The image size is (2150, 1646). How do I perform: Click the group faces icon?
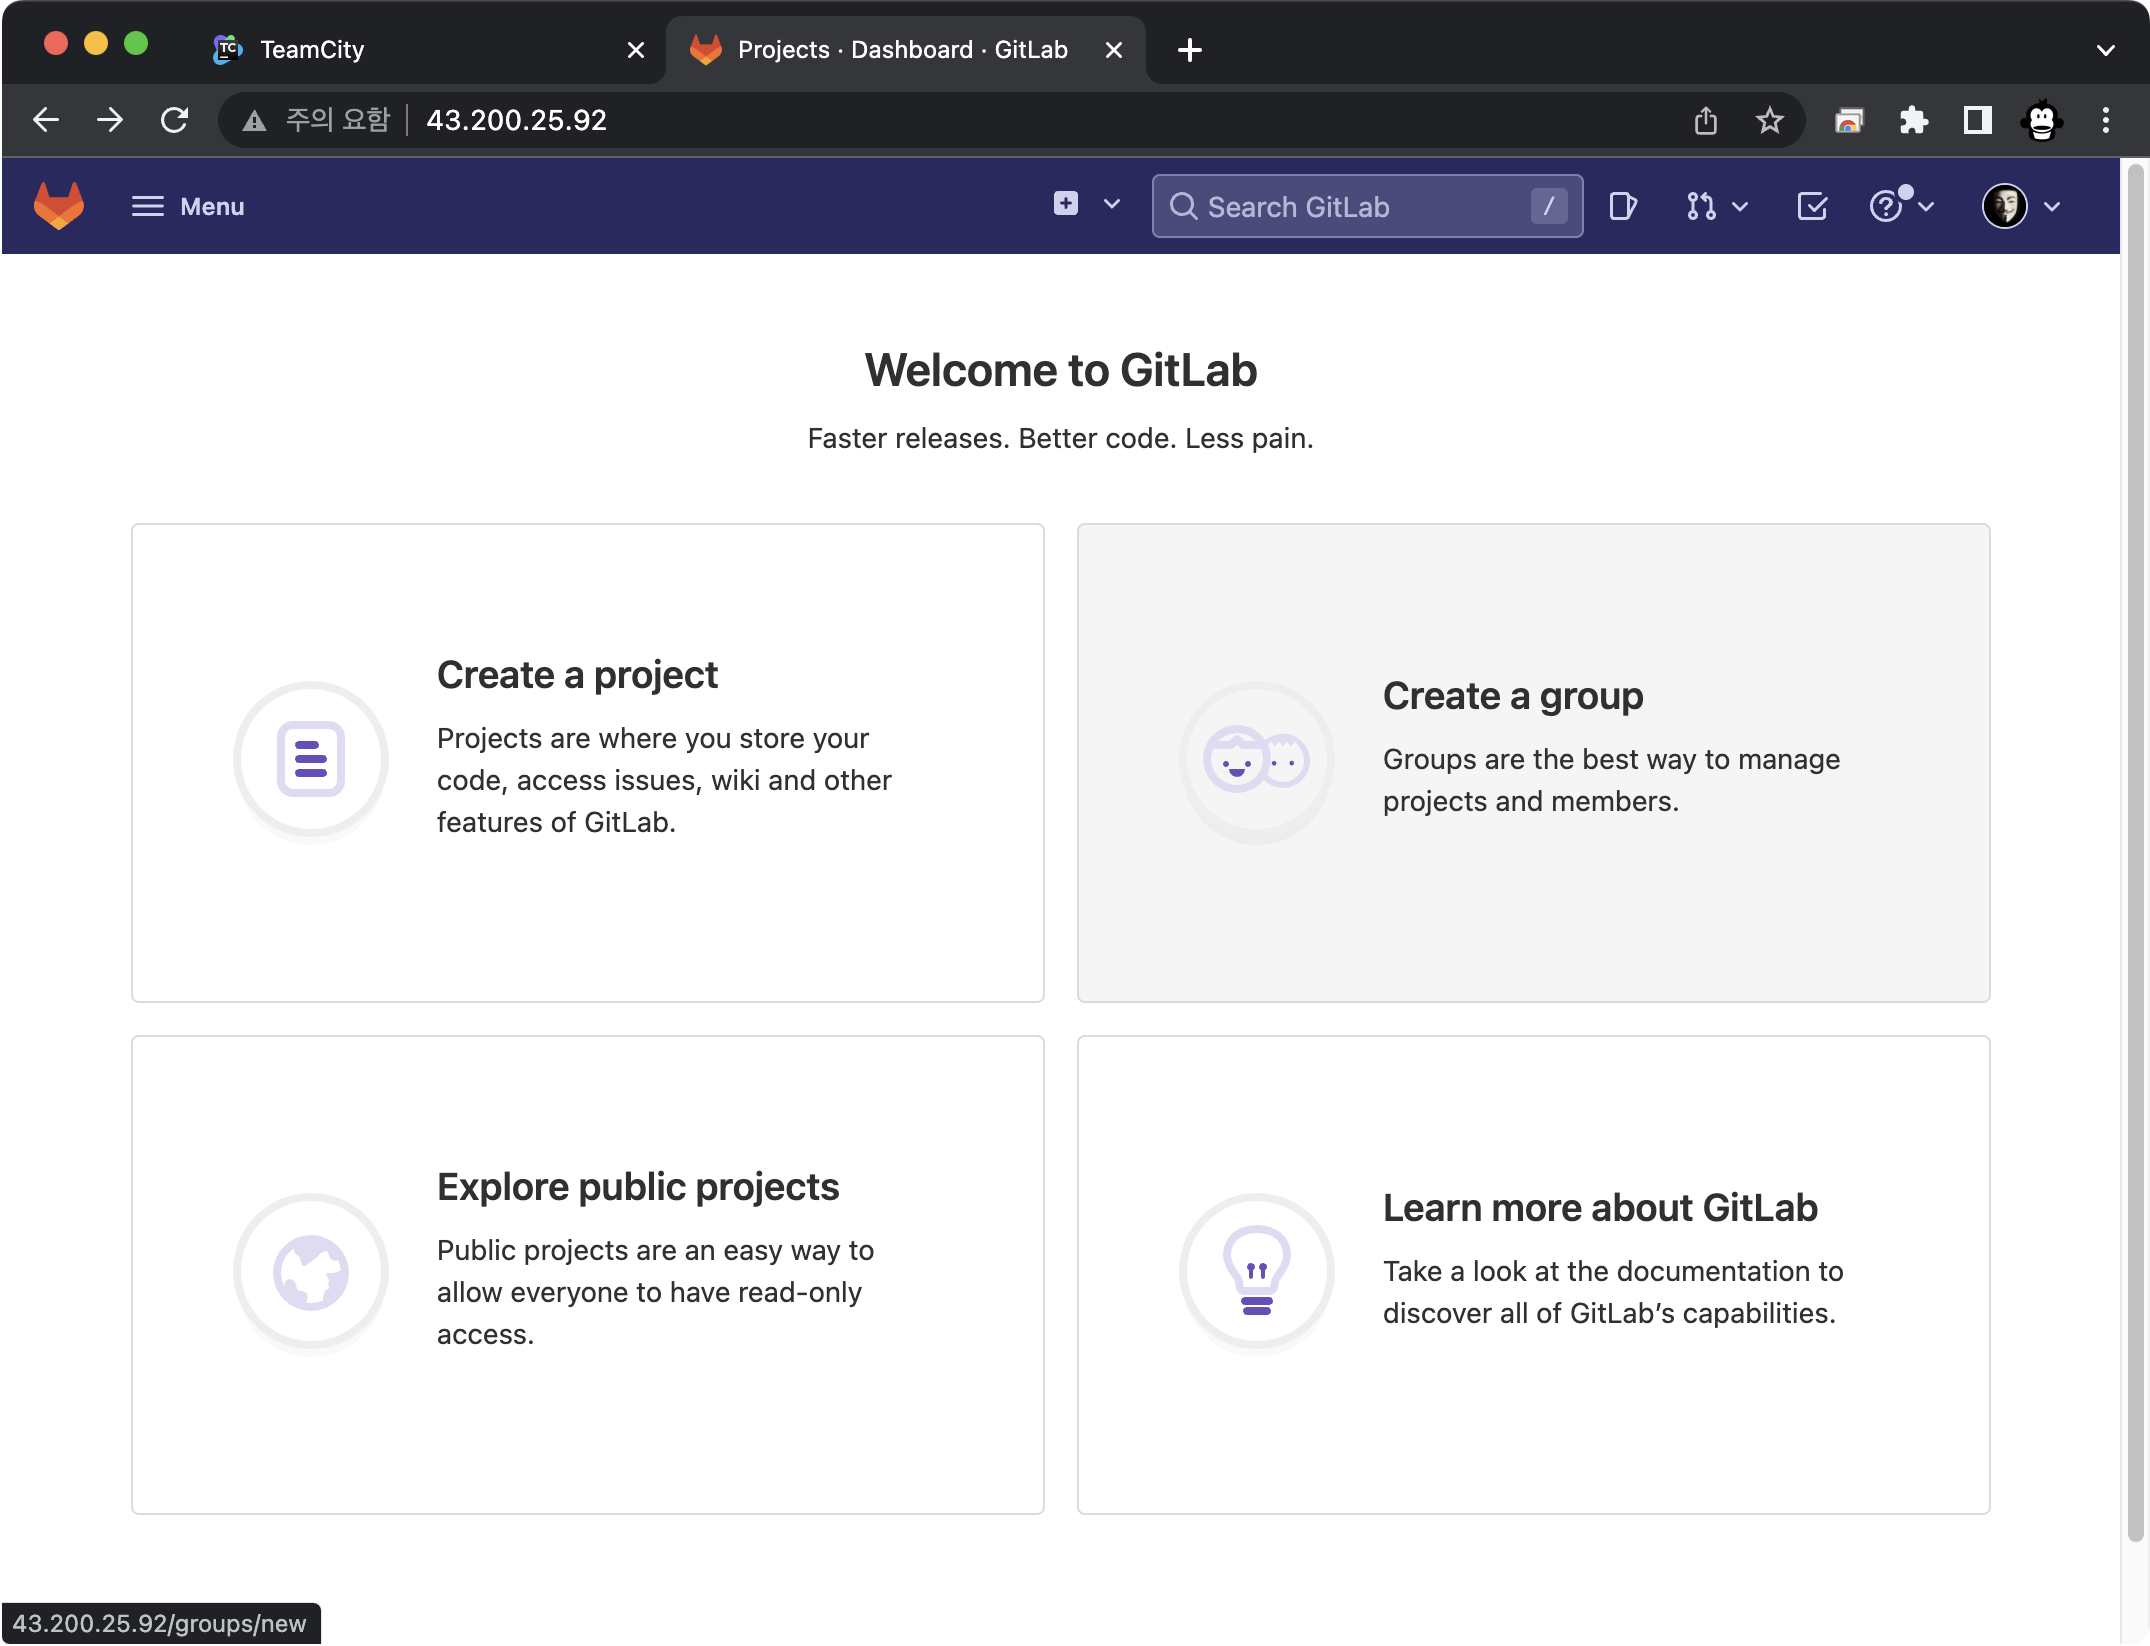(x=1257, y=759)
